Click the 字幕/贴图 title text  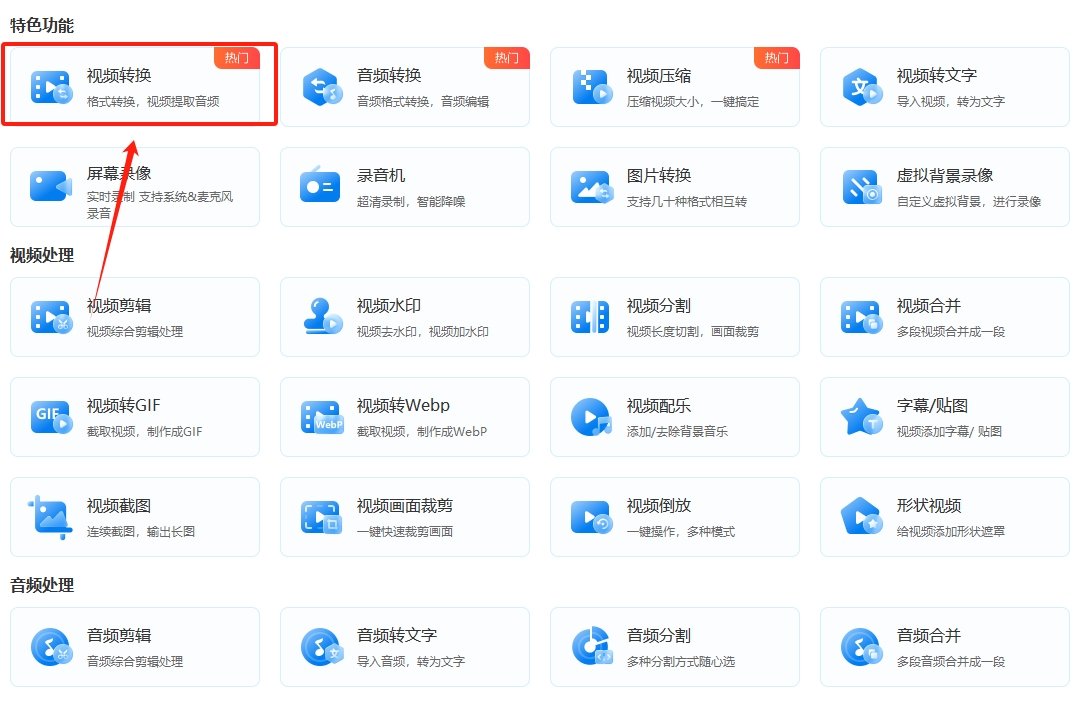click(932, 405)
